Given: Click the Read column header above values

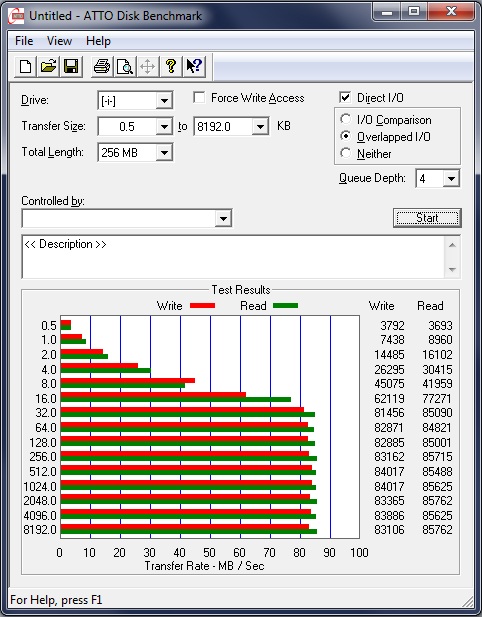Looking at the screenshot, I should tap(430, 306).
